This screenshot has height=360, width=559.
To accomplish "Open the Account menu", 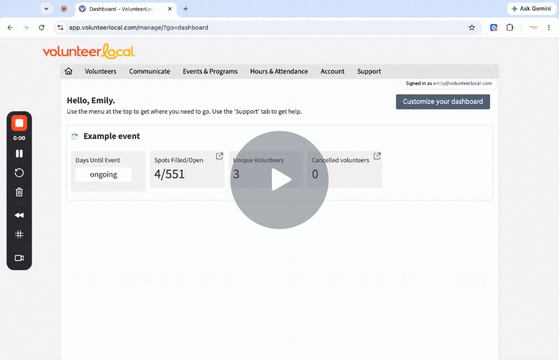I will pyautogui.click(x=332, y=71).
